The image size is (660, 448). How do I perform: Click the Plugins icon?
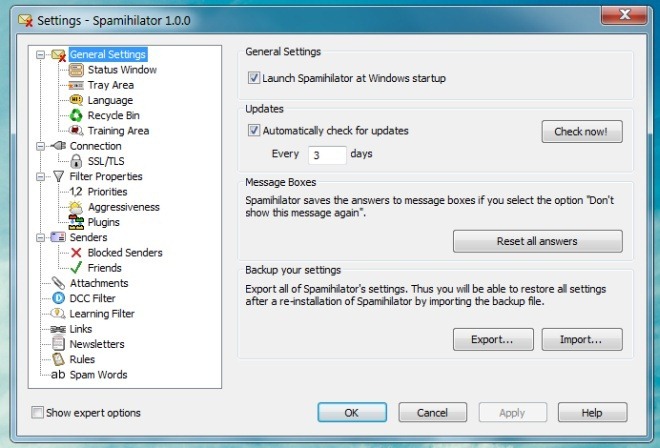tap(76, 222)
